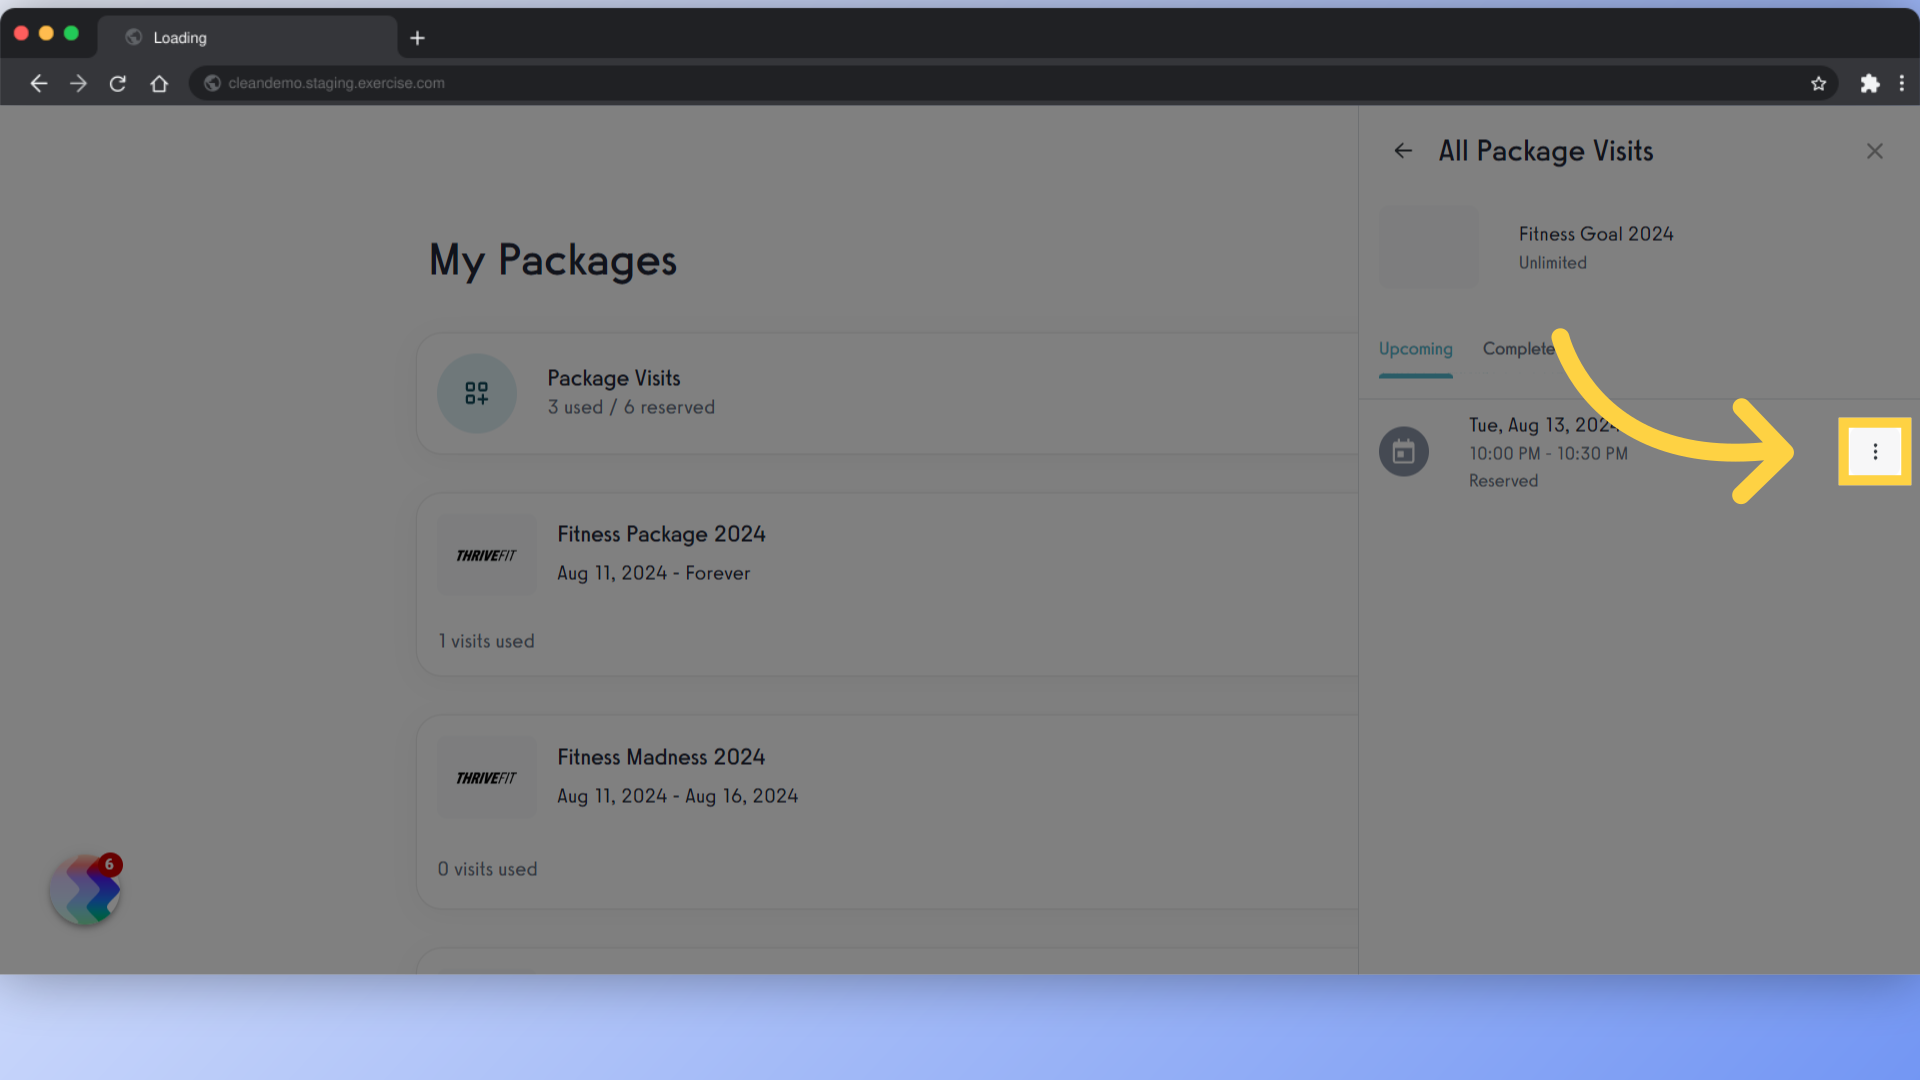Screen dimensions: 1920x1080
Task: Click the browser address bar URL
Action: (335, 83)
